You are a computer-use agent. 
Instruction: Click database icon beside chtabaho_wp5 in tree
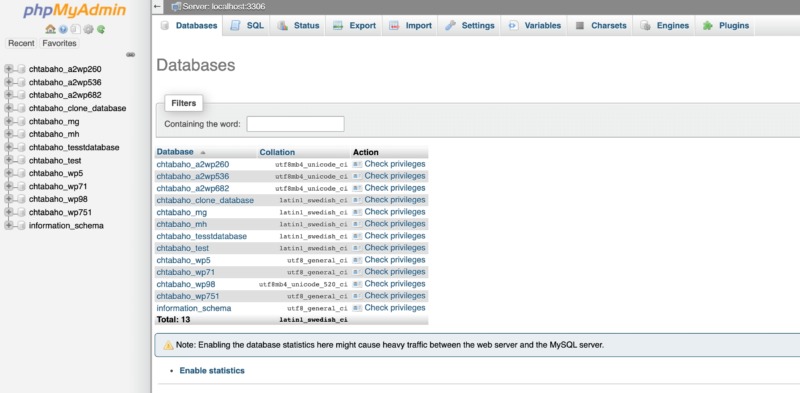click(21, 174)
